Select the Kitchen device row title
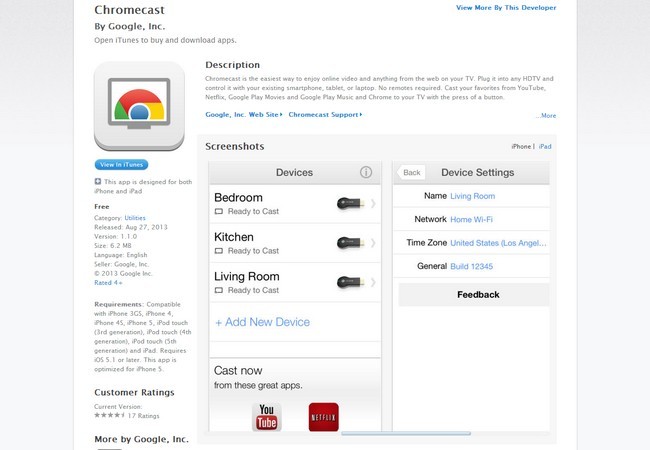Screen dimensions: 650x450 pyautogui.click(x=234, y=237)
